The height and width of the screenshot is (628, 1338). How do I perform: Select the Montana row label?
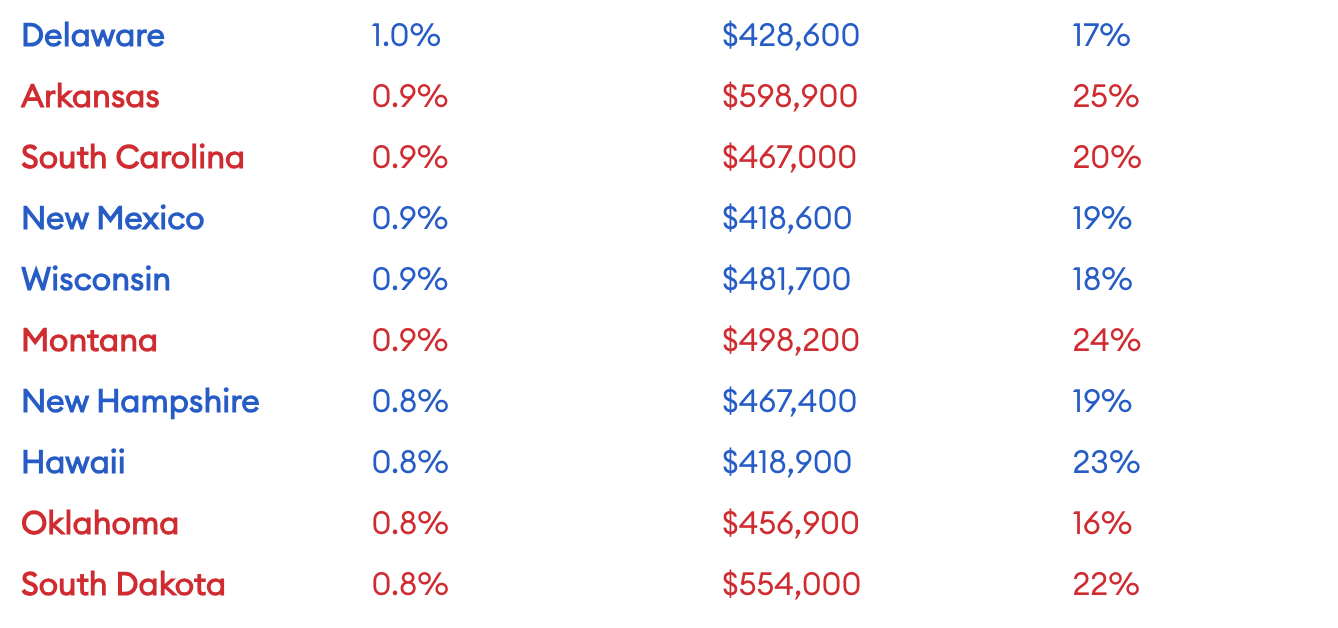[x=89, y=341]
